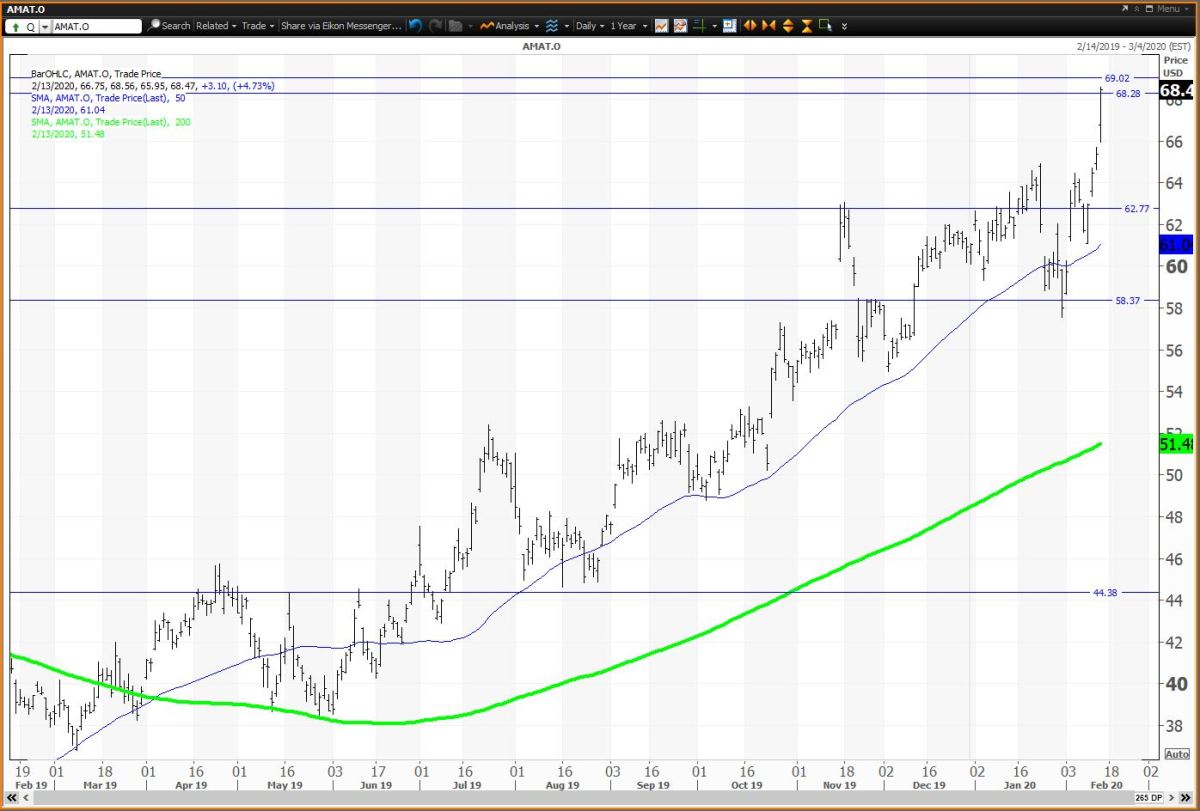
Task: Open the Related menu
Action: point(216,26)
